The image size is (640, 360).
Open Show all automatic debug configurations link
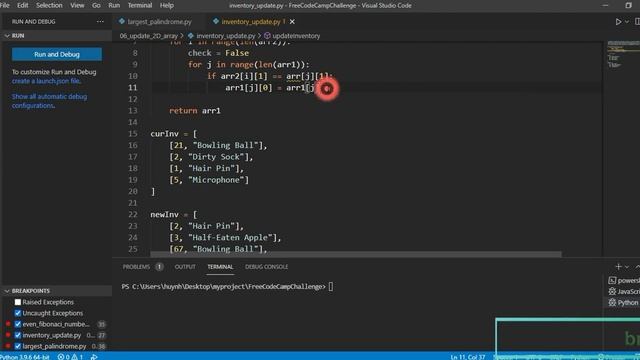click(x=49, y=101)
